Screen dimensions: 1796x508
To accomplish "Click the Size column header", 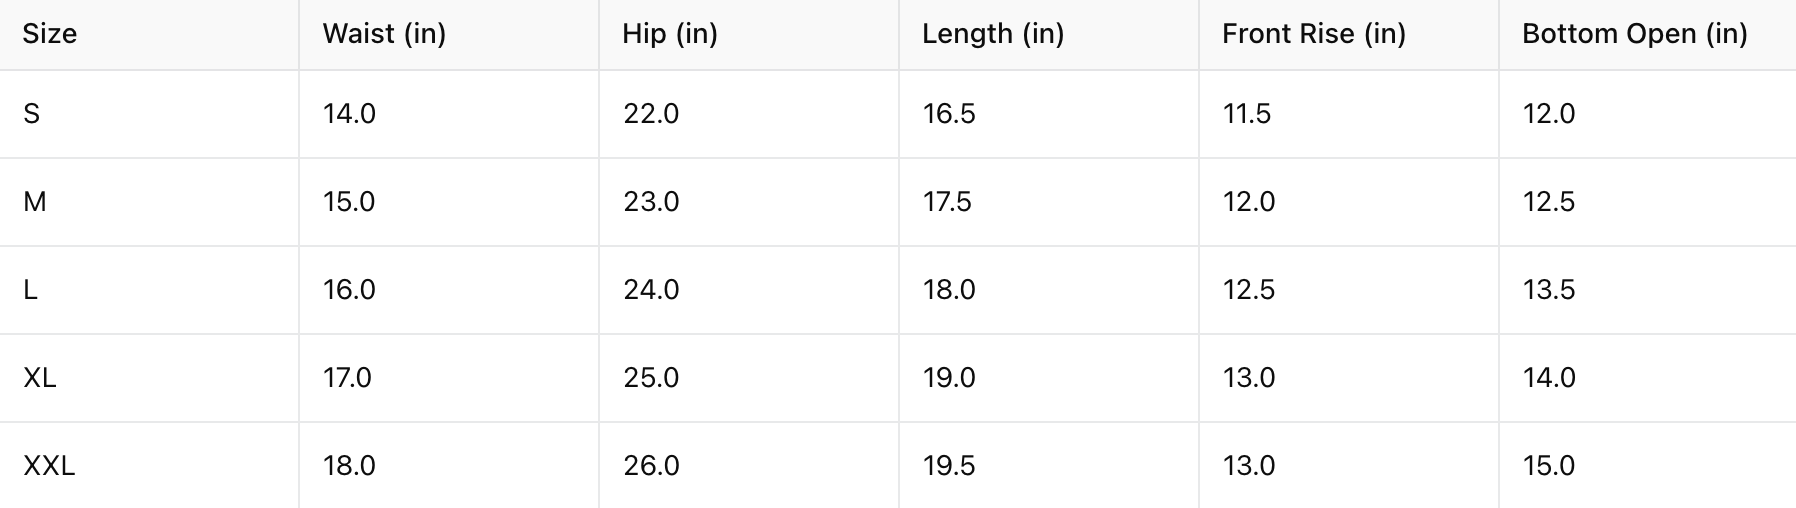I will click(x=50, y=34).
